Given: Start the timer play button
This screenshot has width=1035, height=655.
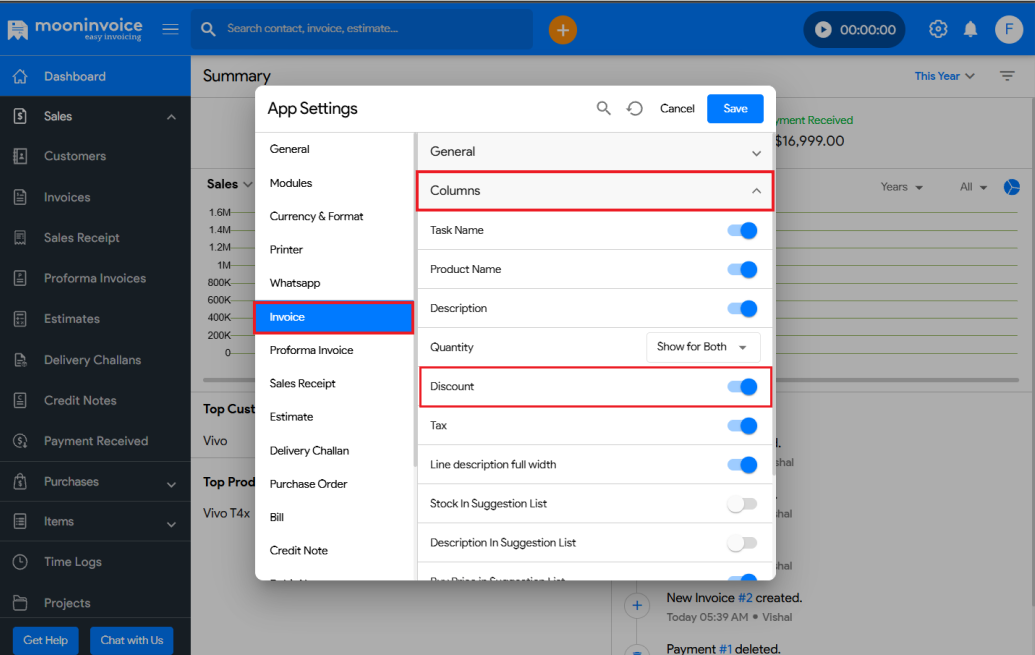Looking at the screenshot, I should tap(823, 30).
